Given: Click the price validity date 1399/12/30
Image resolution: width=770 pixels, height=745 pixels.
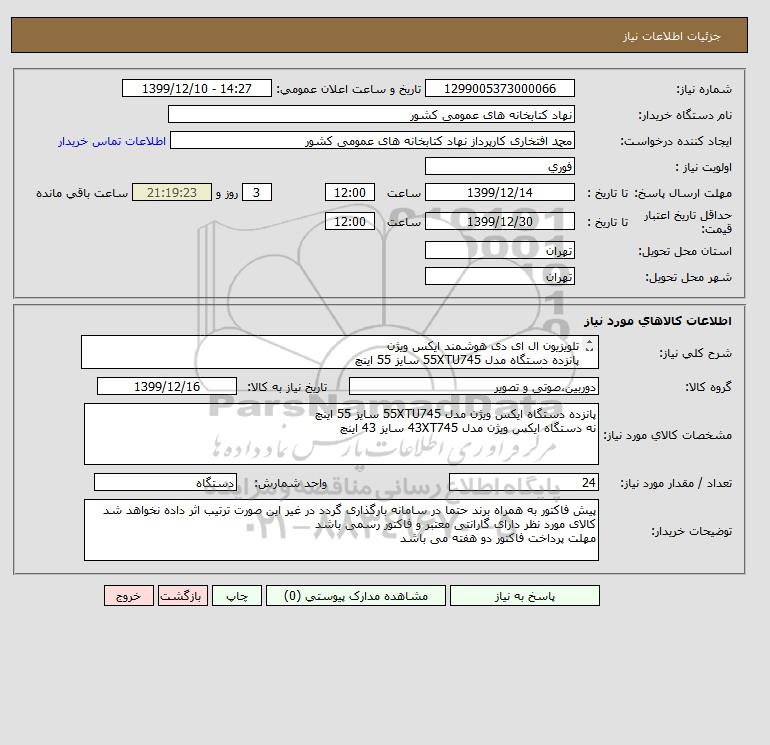Looking at the screenshot, I should pos(499,221).
